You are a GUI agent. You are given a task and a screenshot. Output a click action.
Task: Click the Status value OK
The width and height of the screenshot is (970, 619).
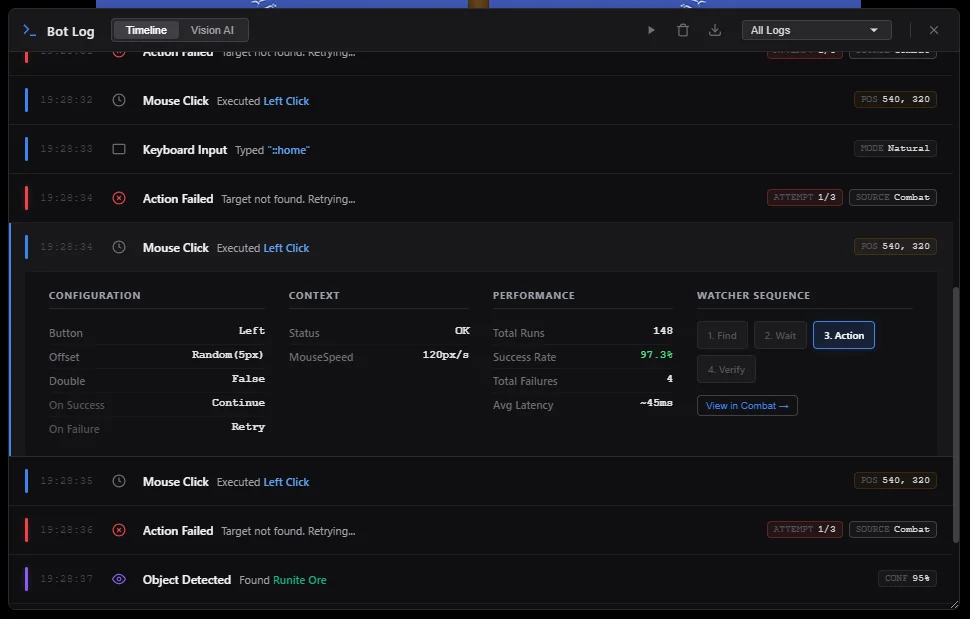462,331
